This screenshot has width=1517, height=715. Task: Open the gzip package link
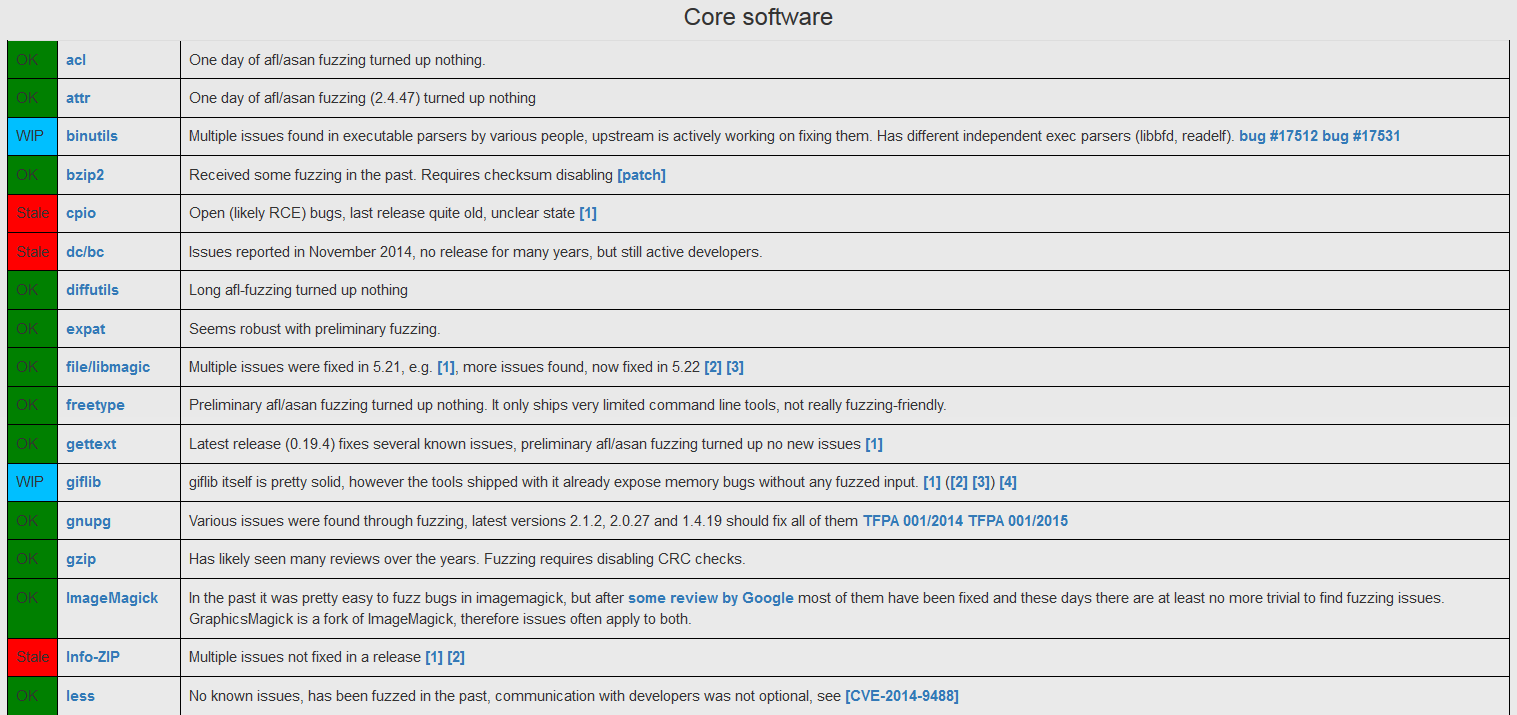tap(81, 559)
